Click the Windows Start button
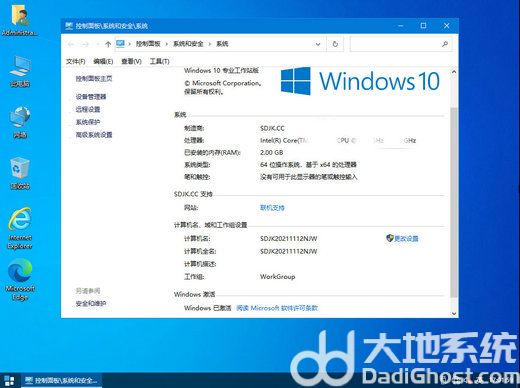 coord(9,381)
